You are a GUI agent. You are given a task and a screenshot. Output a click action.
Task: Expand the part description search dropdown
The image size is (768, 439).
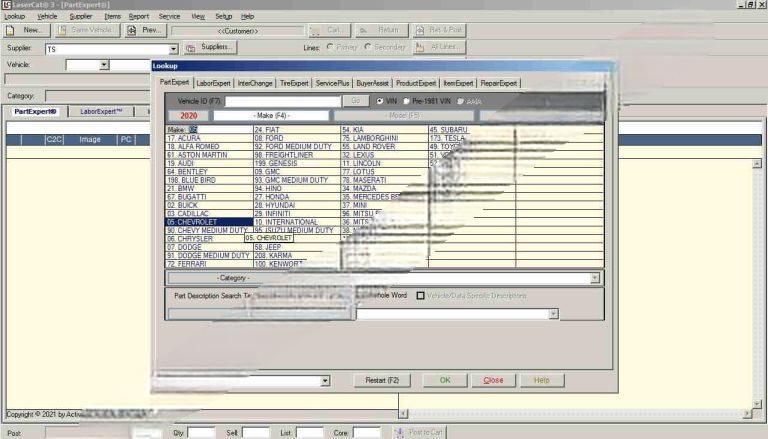click(x=553, y=314)
